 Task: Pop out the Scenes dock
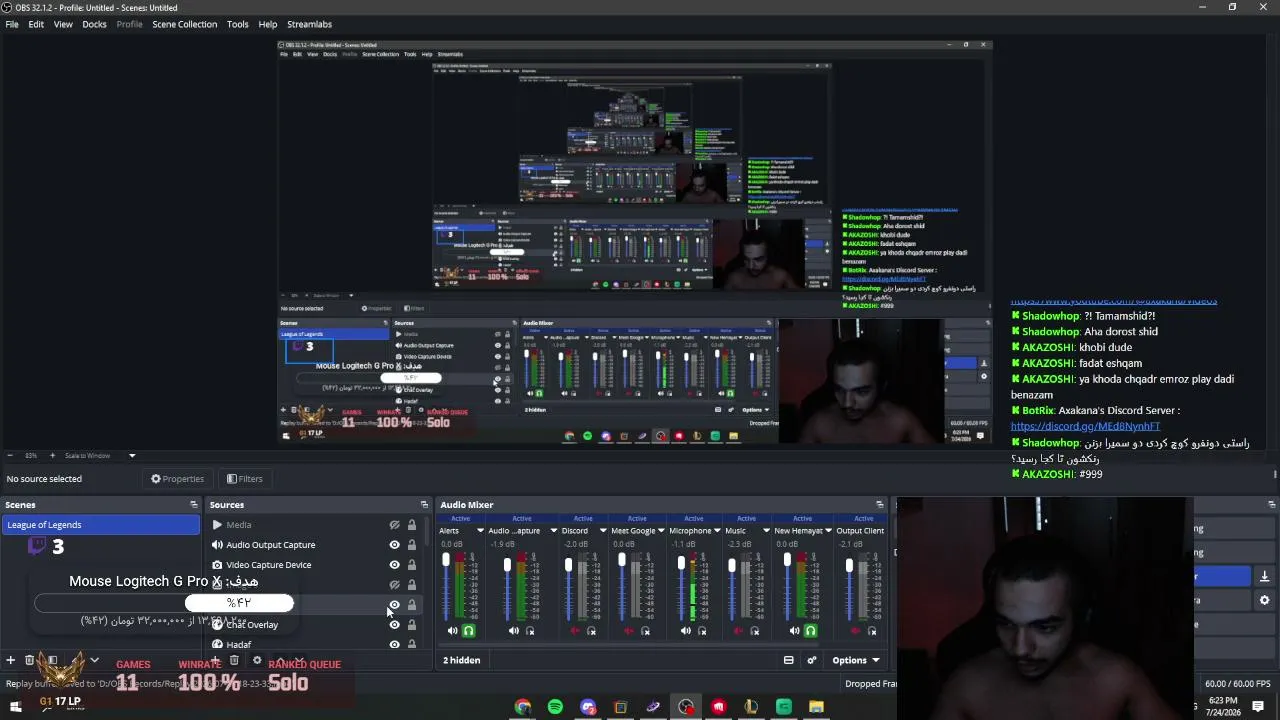[194, 505]
